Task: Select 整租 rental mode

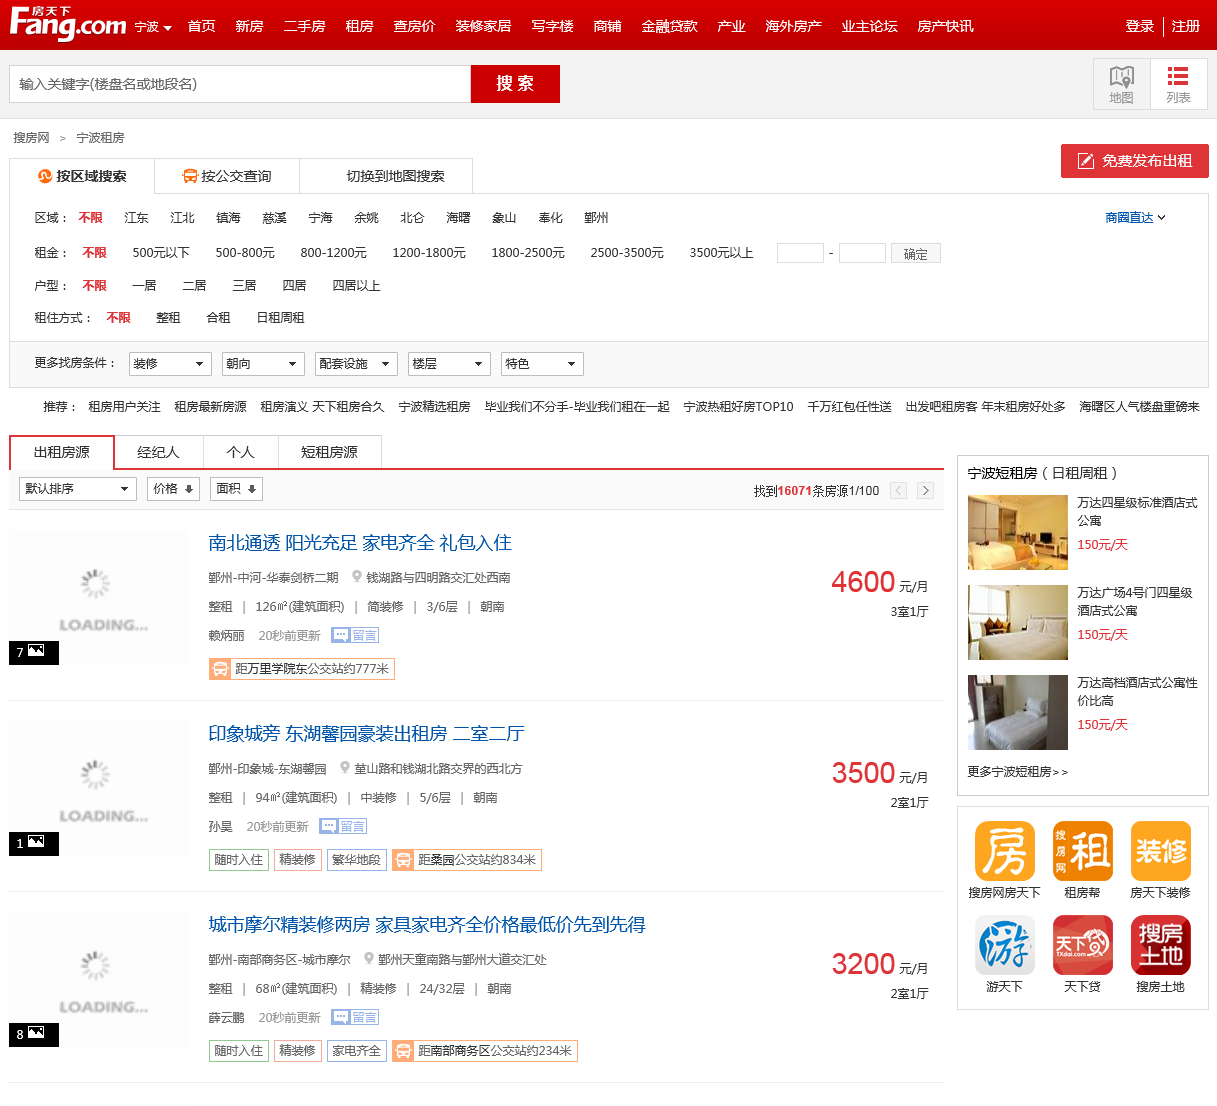Action: pos(168,317)
